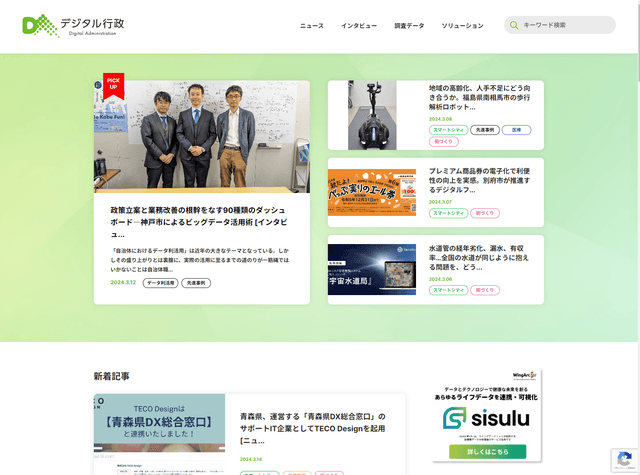
Task: Select the 医療 tag on robot article
Action: [516, 130]
